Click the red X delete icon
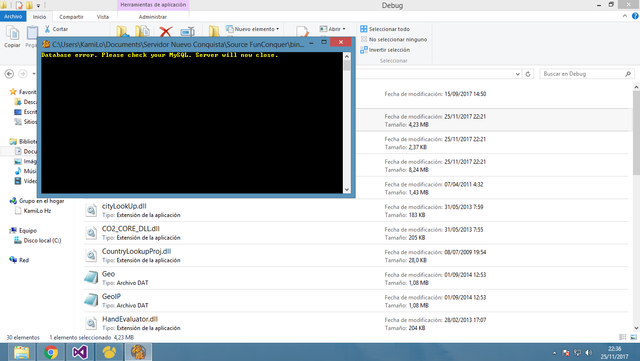This screenshot has width=640, height=361. [166, 31]
